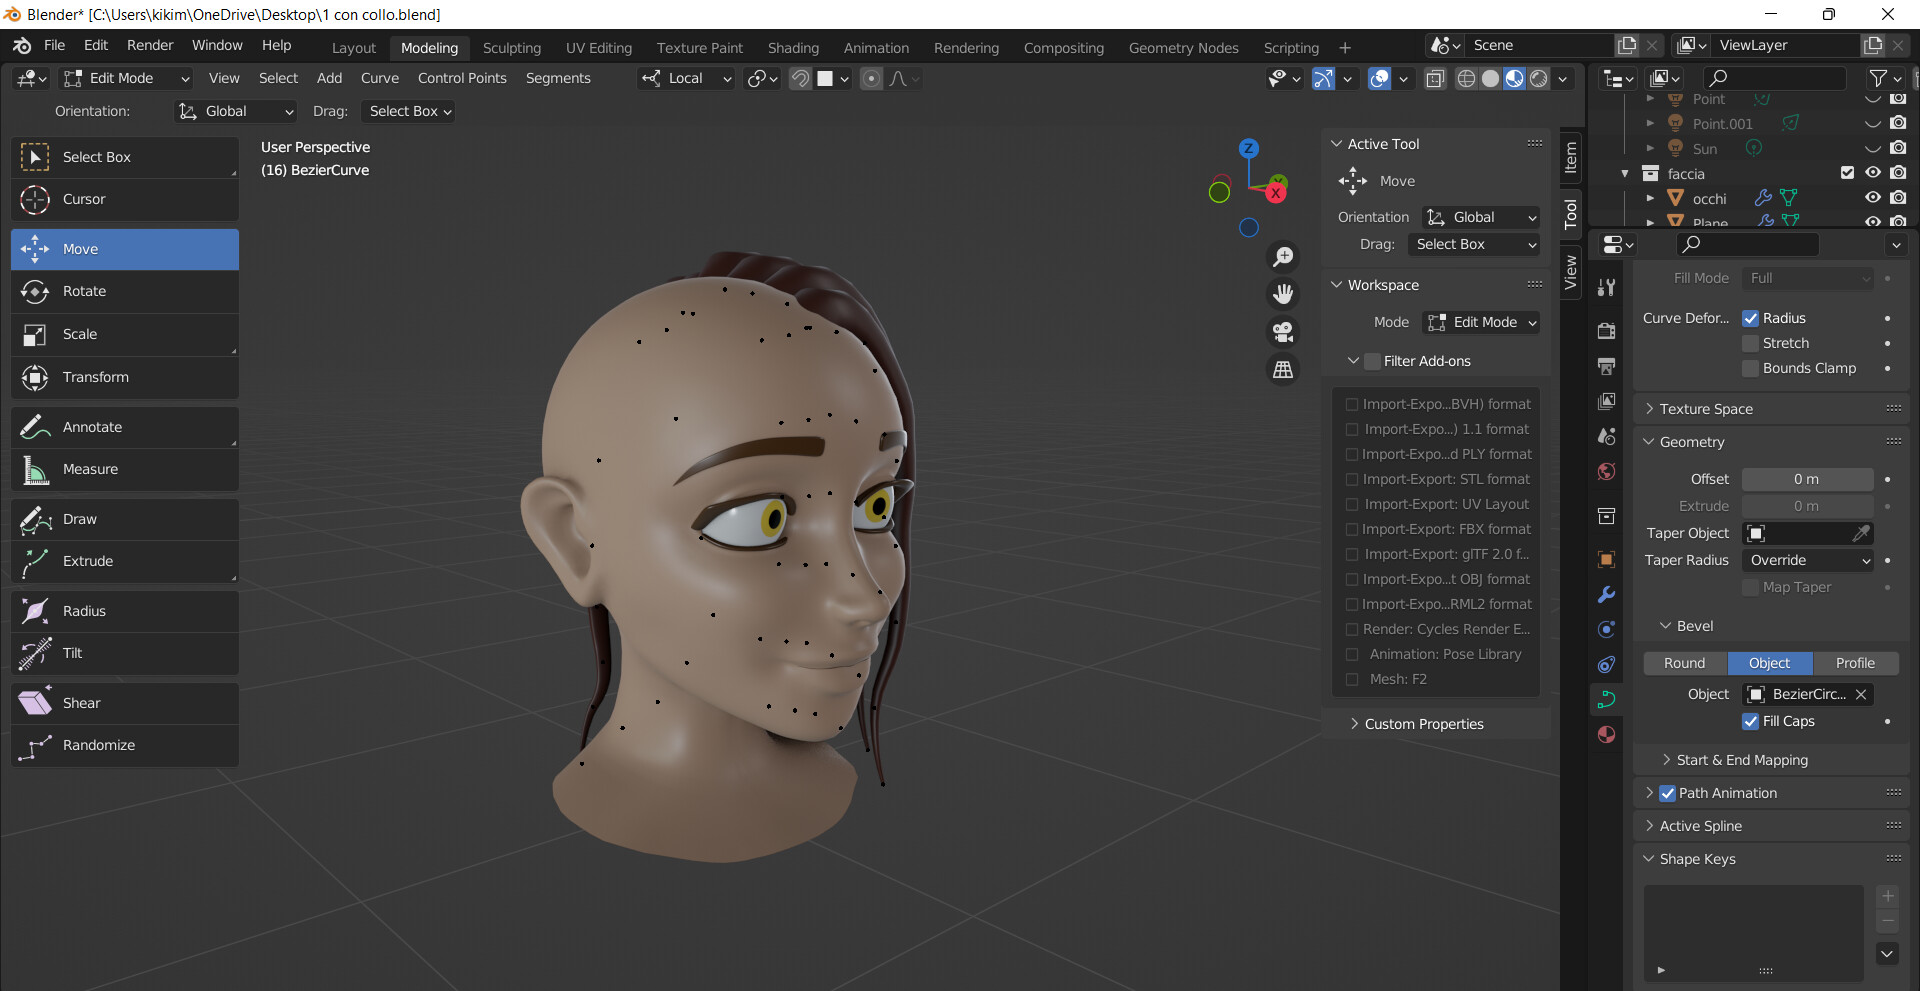Set bevel type to Round
Image resolution: width=1920 pixels, height=991 pixels.
(1684, 663)
